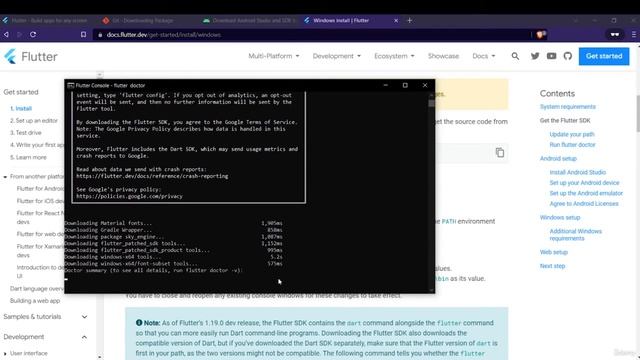The height and width of the screenshot is (360, 640).
Task: Jump to System requirements in Contents
Action: [568, 107]
